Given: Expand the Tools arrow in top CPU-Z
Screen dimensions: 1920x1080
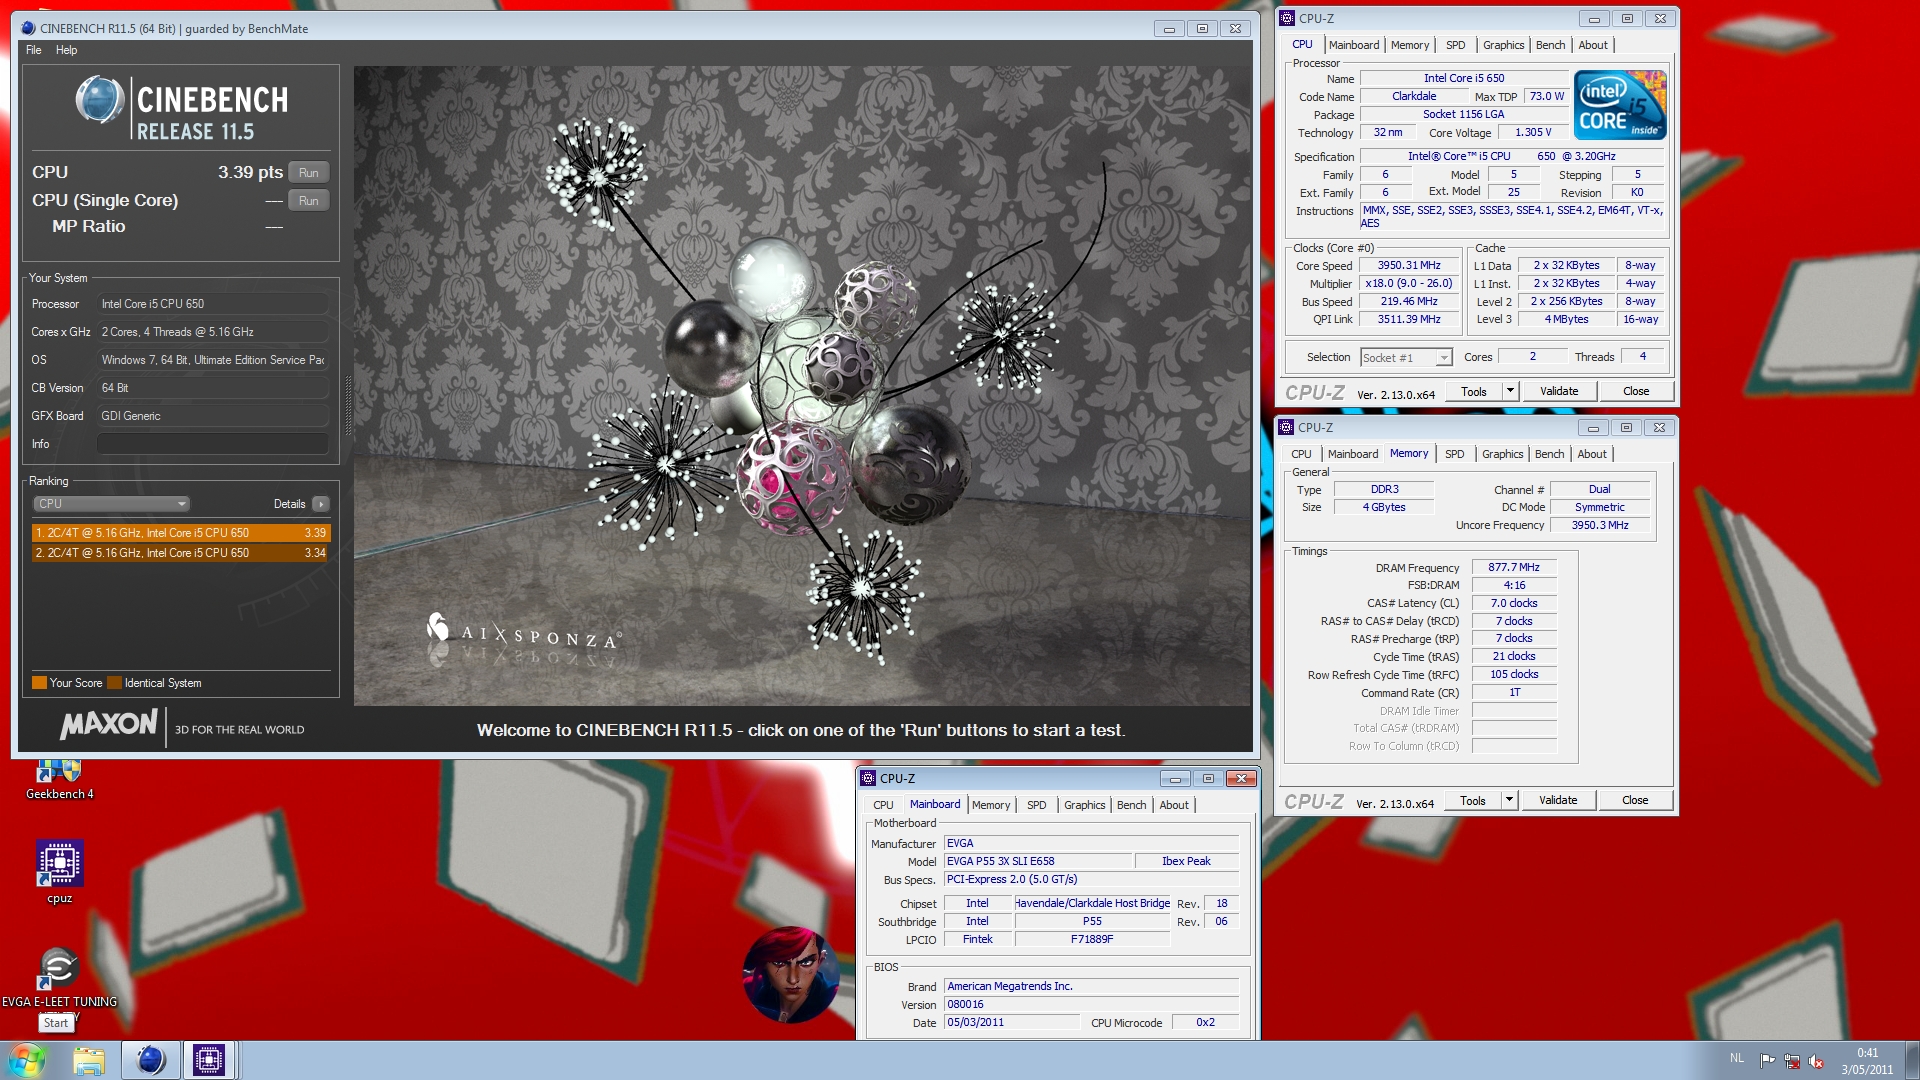Looking at the screenshot, I should point(1510,391).
